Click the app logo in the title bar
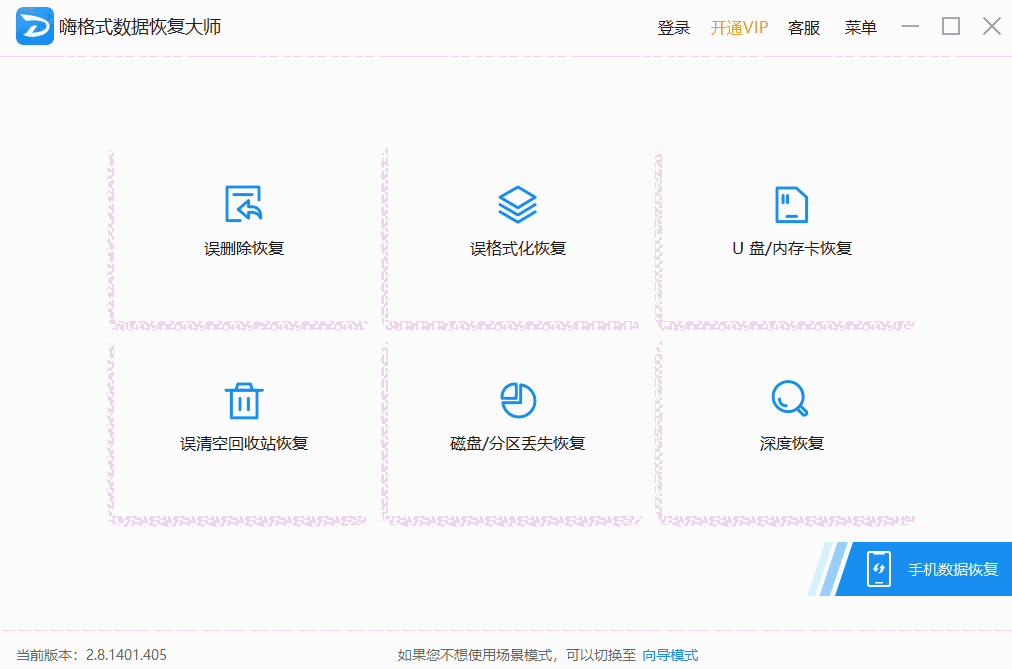The height and width of the screenshot is (669, 1012). pos(34,26)
